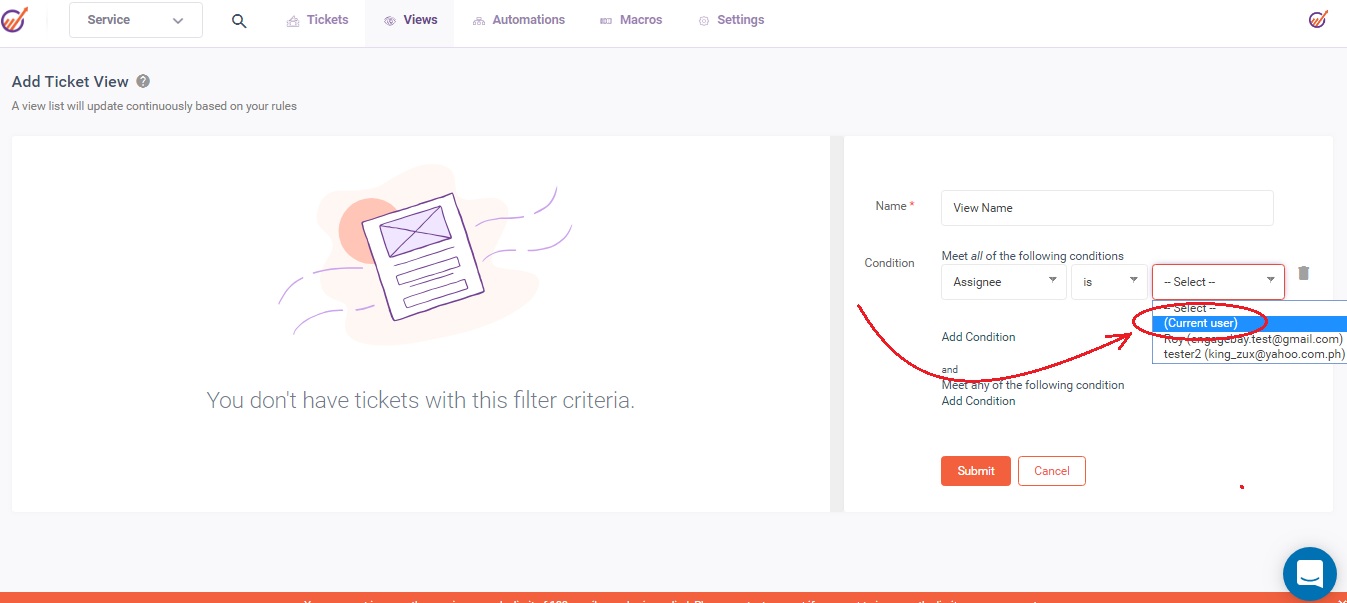
Task: Open the search magnifier icon
Action: 239,21
